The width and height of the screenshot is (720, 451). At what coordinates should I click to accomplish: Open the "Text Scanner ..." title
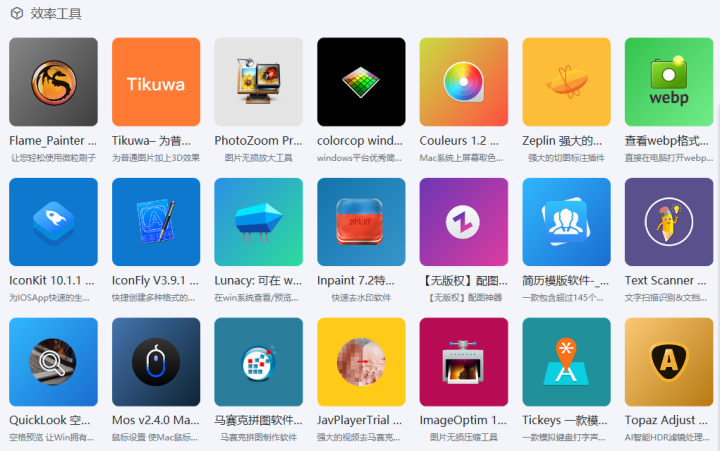tap(665, 281)
